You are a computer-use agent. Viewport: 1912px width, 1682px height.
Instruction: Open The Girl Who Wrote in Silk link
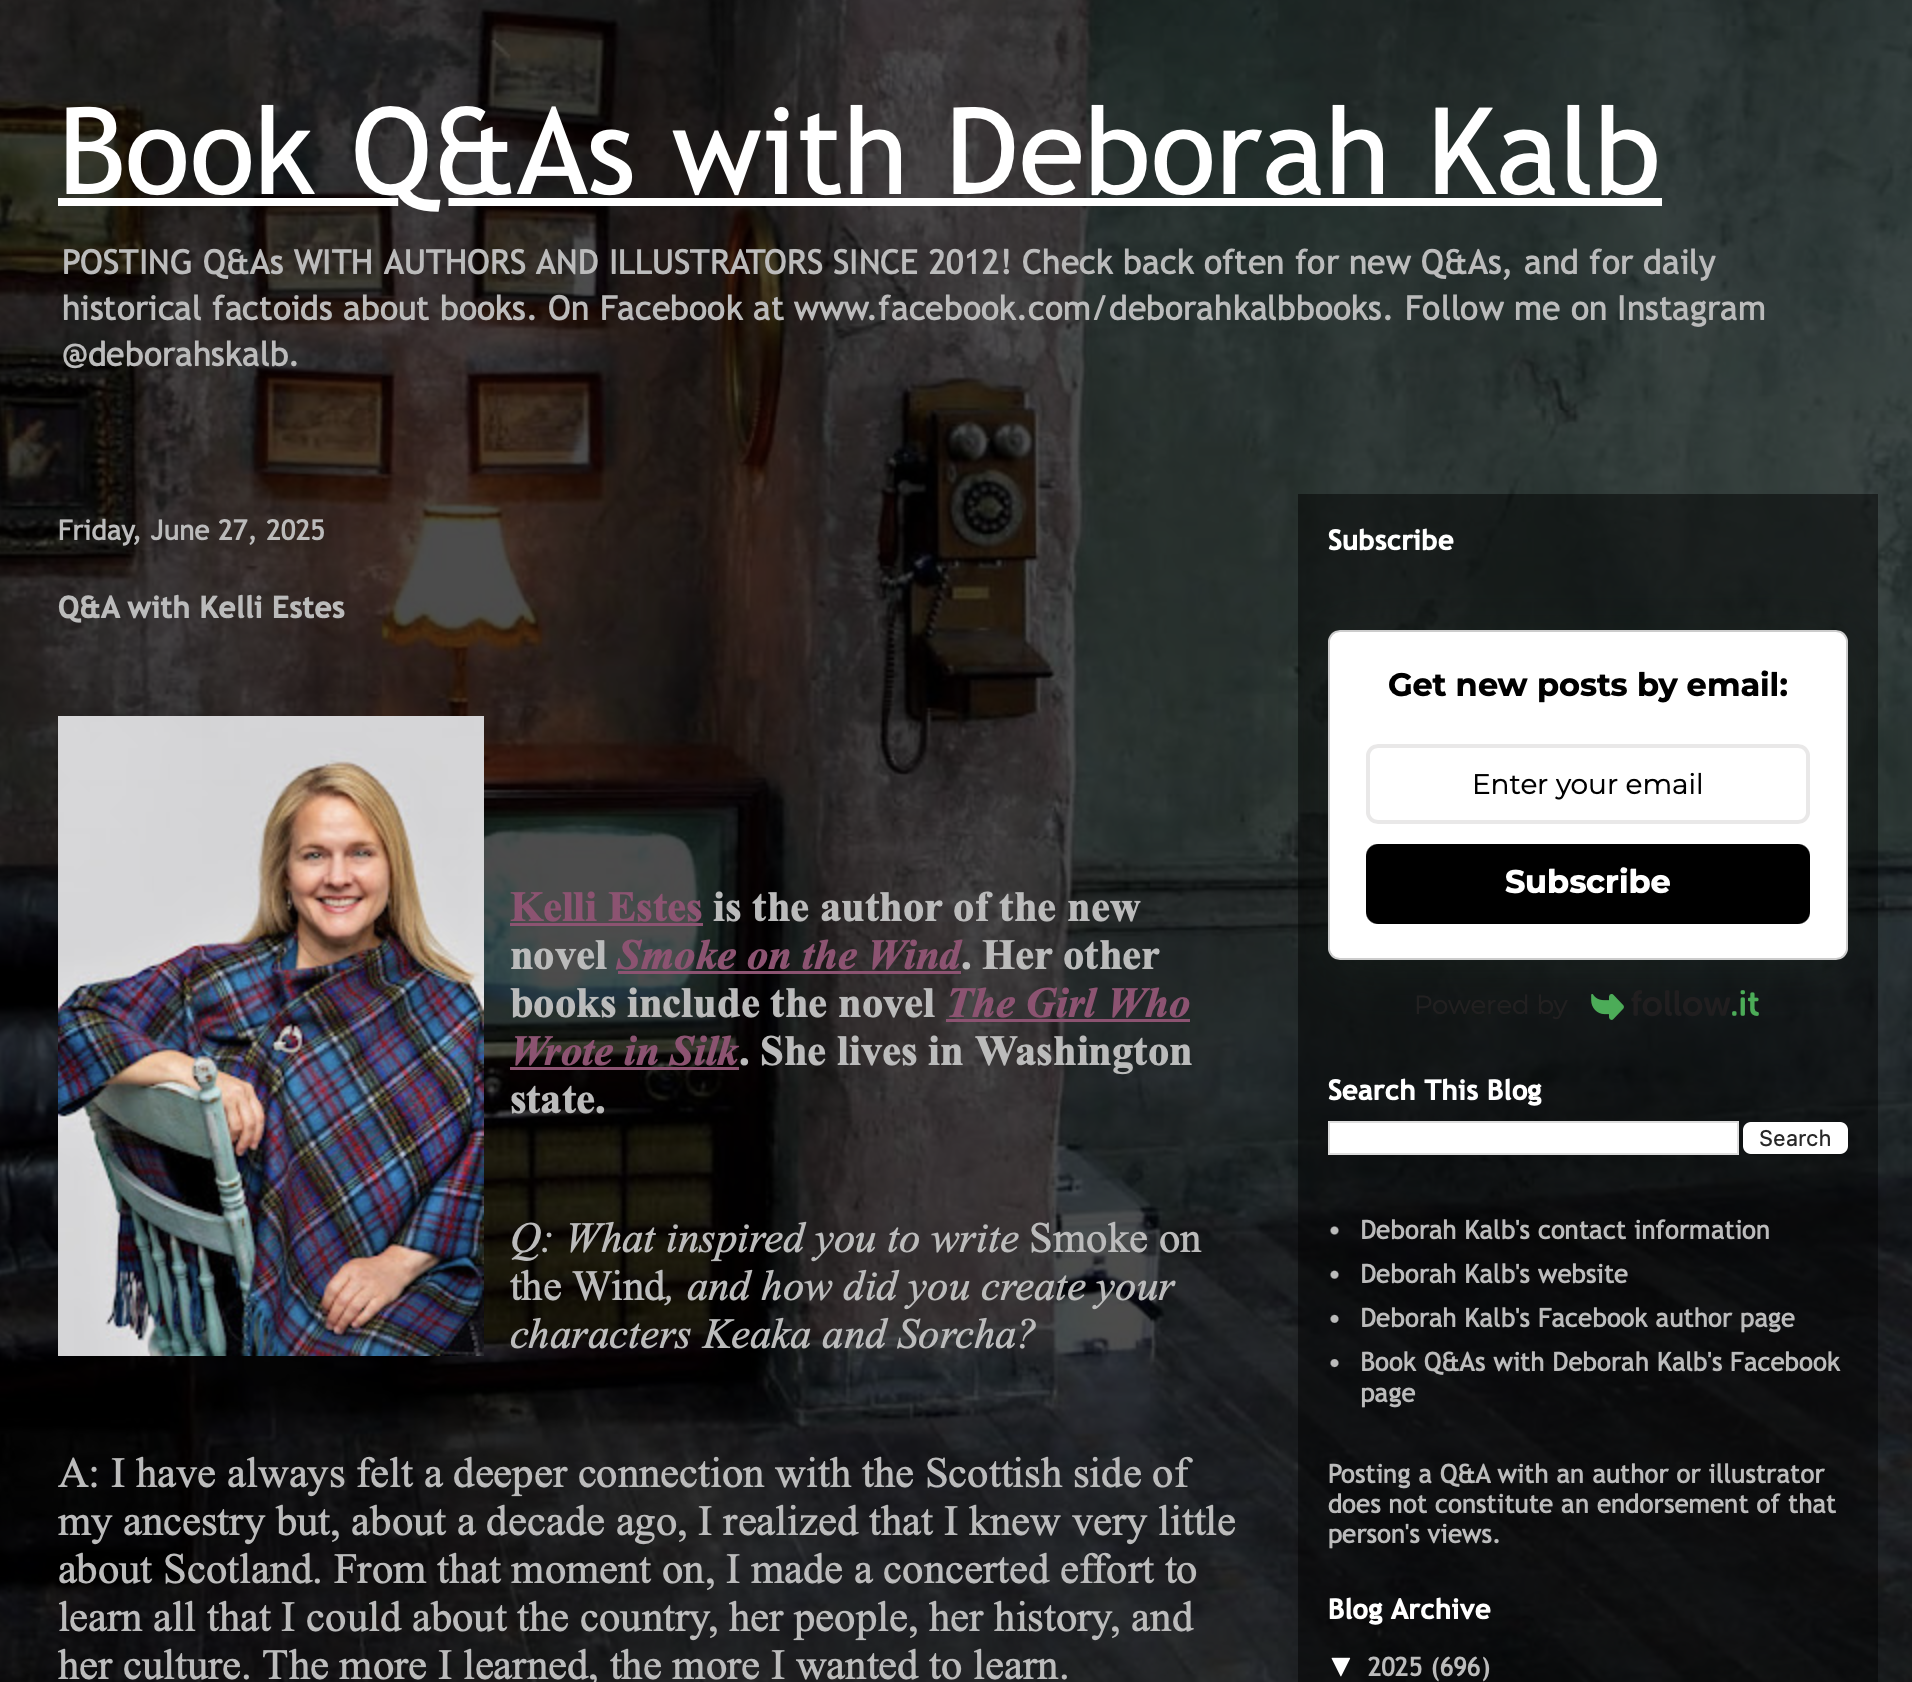pyautogui.click(x=850, y=1027)
